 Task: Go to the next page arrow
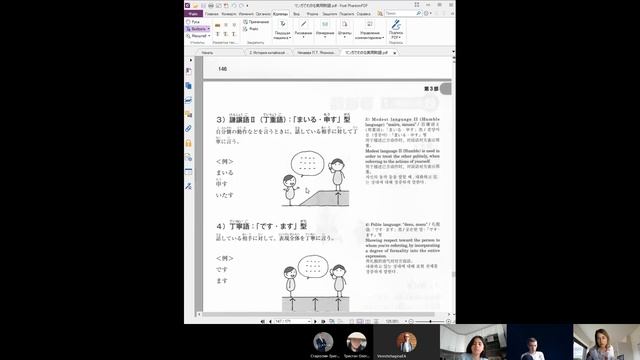tap(315, 321)
